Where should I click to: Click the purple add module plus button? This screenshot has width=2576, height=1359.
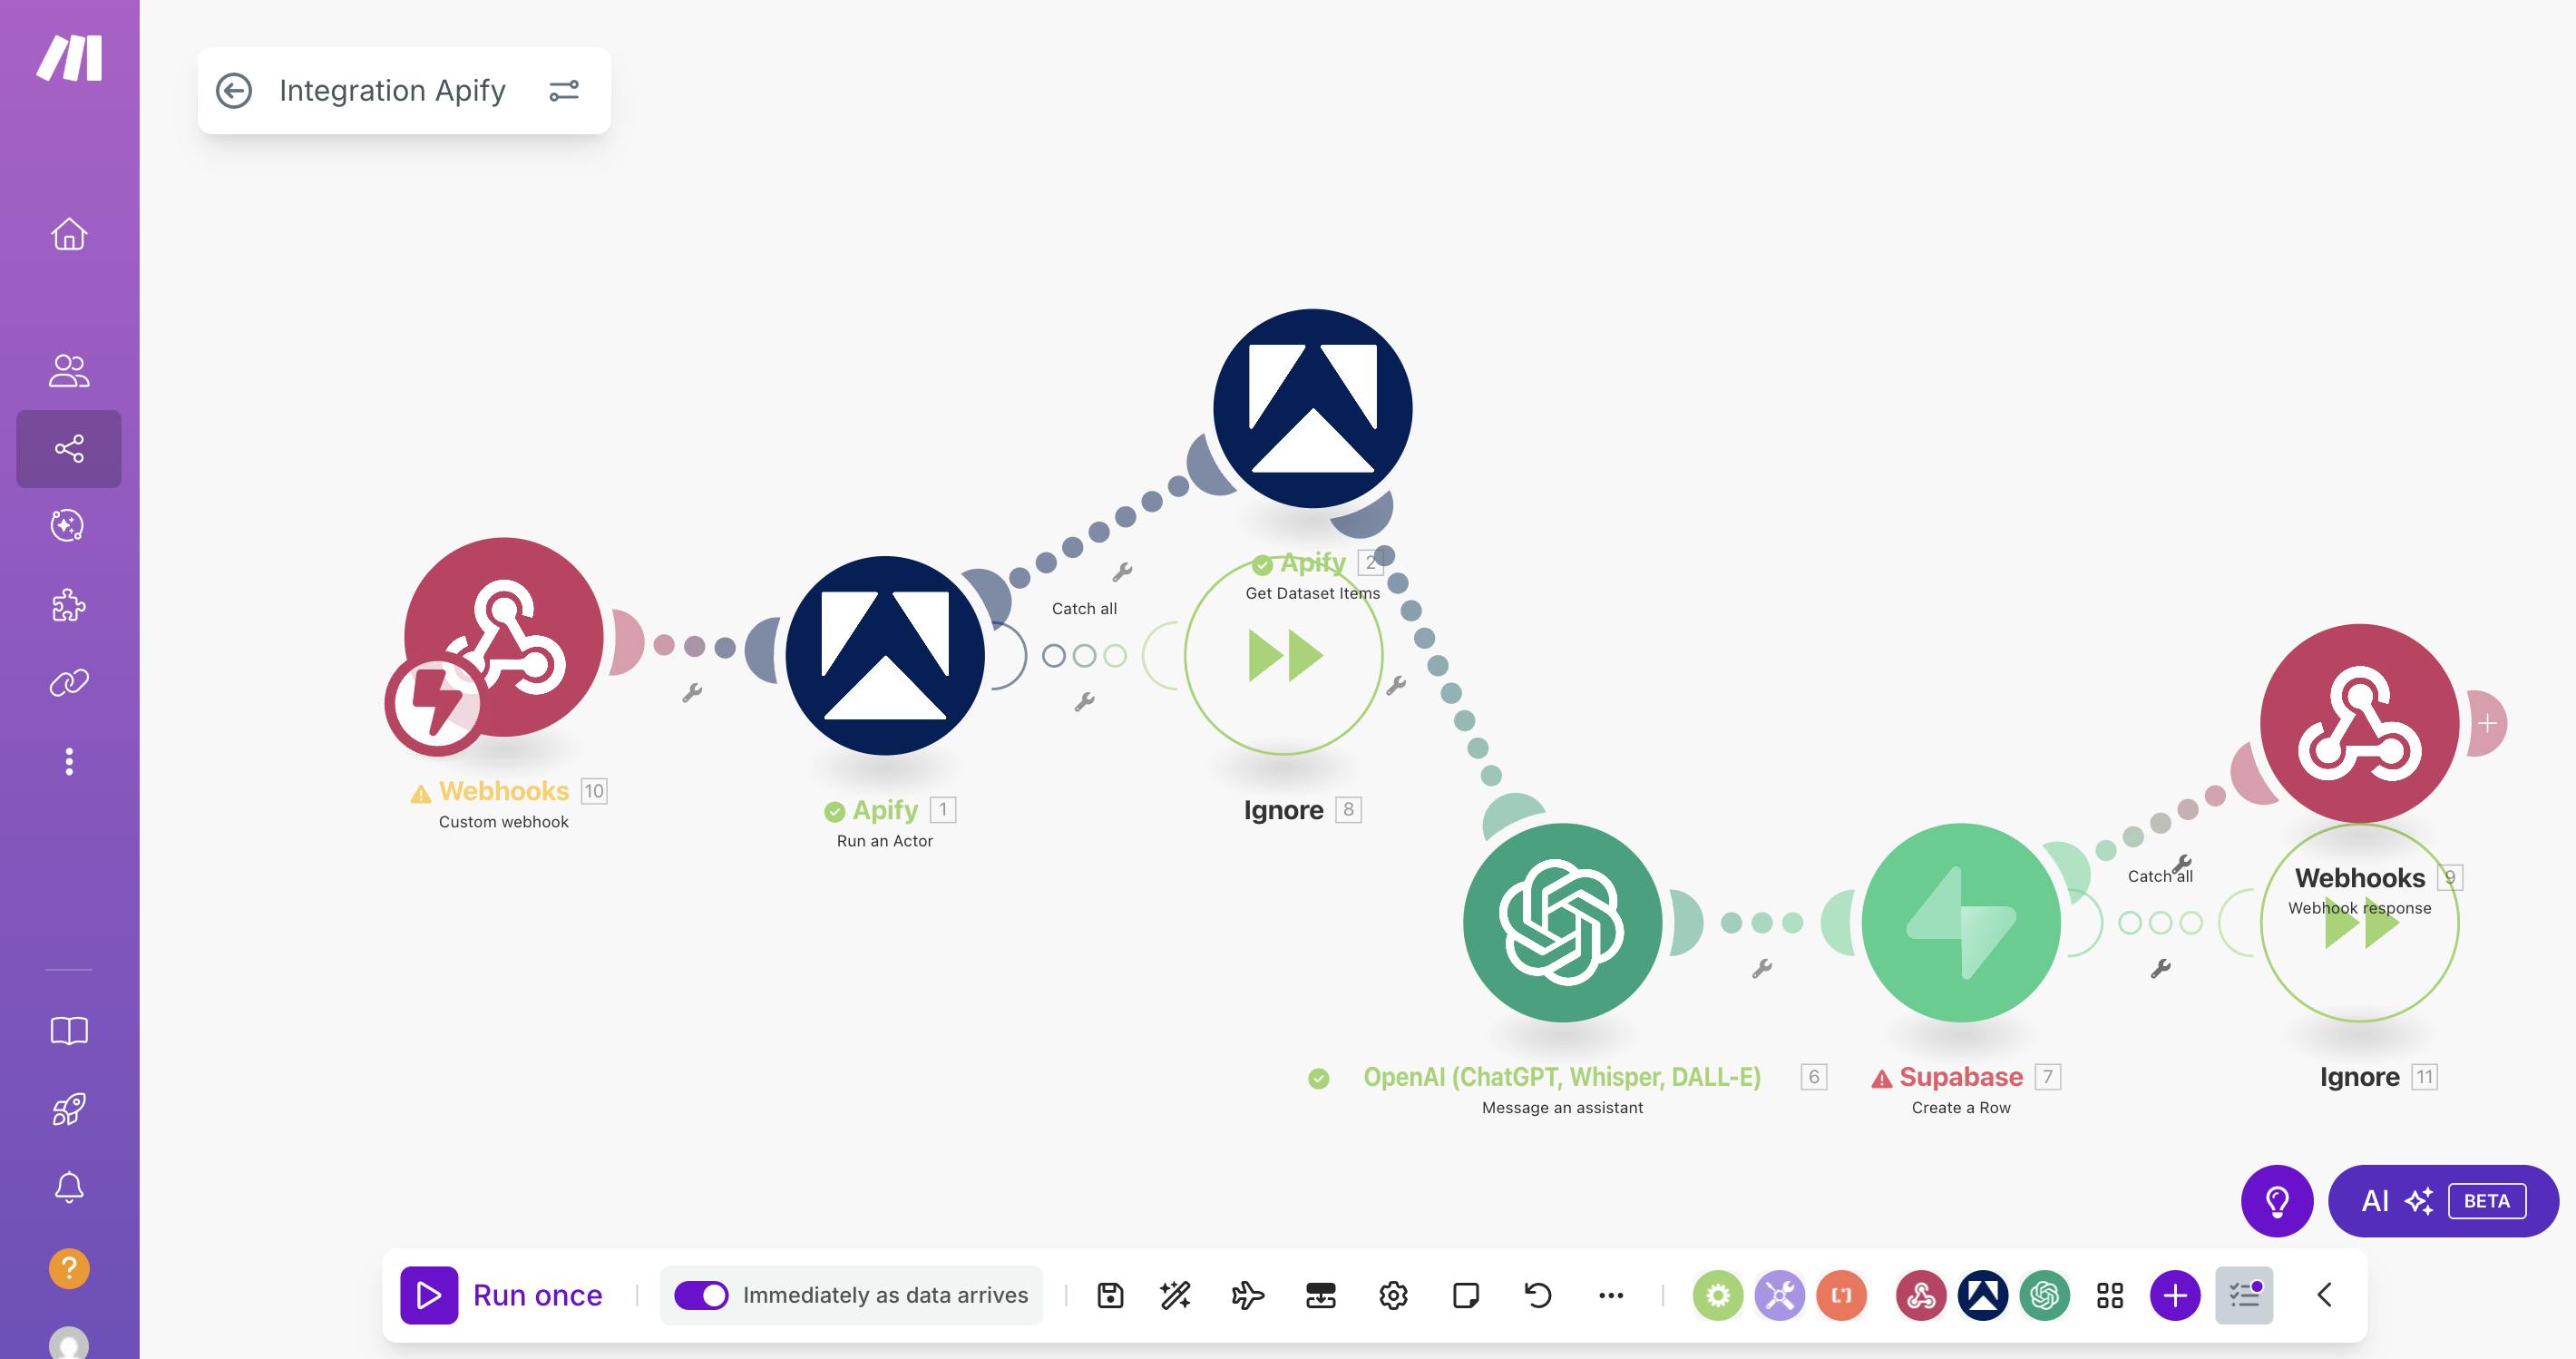[2175, 1295]
